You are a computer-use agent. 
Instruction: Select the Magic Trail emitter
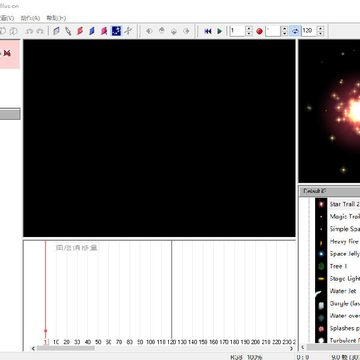pyautogui.click(x=345, y=217)
